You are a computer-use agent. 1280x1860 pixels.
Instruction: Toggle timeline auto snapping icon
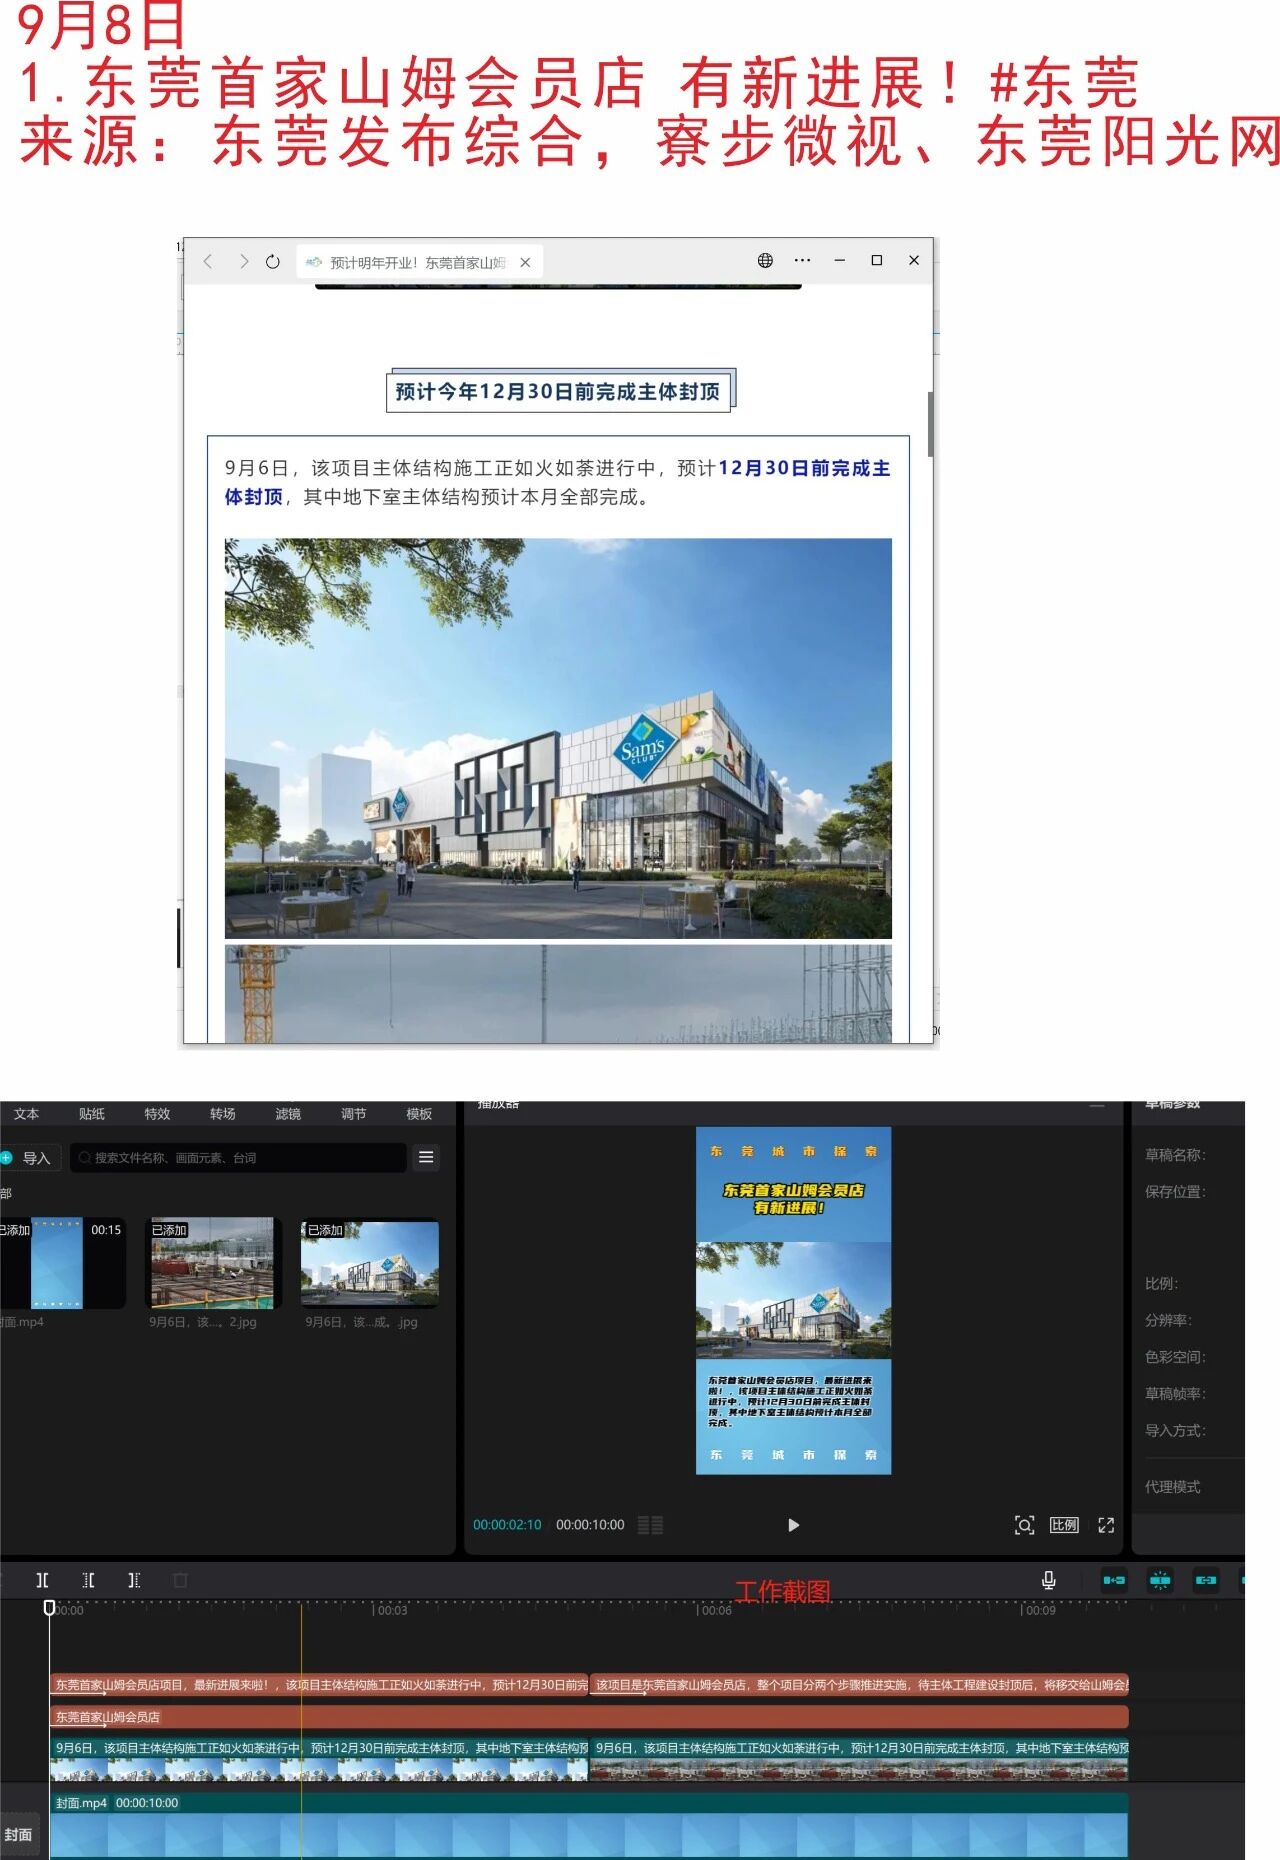point(1160,1580)
